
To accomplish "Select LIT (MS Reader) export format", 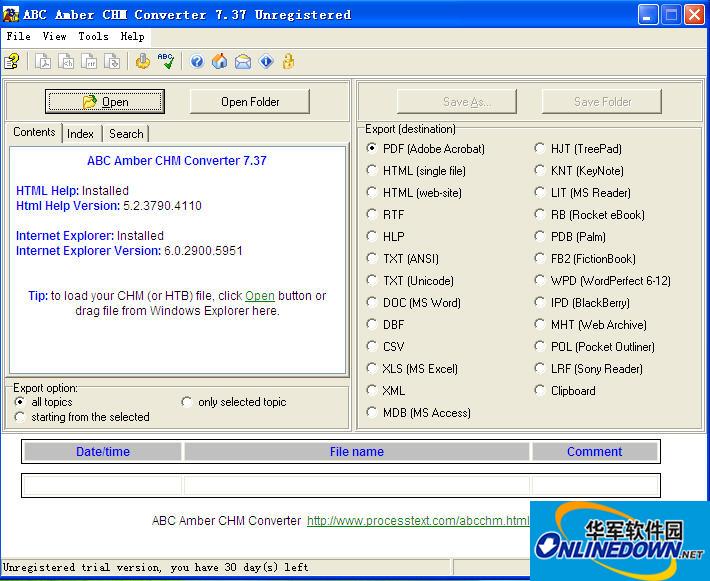I will [x=583, y=193].
